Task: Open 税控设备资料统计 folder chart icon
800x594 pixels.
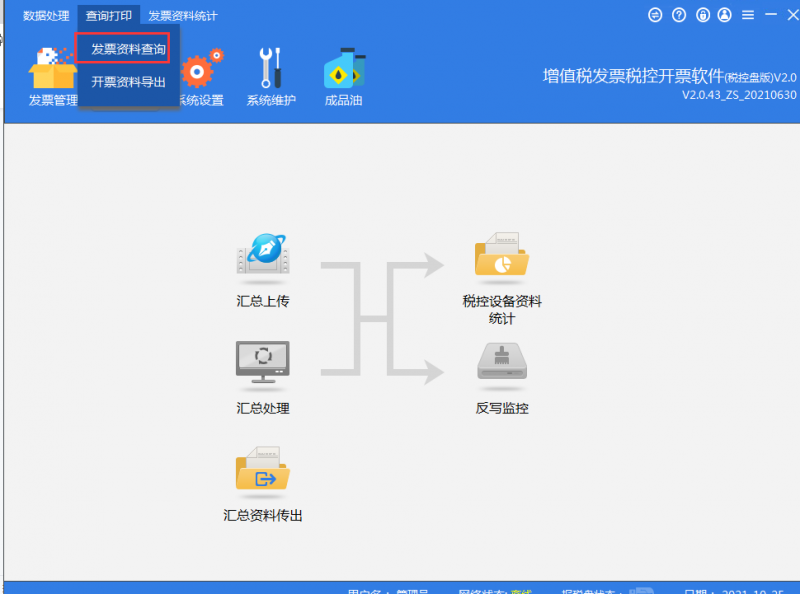Action: [501, 255]
